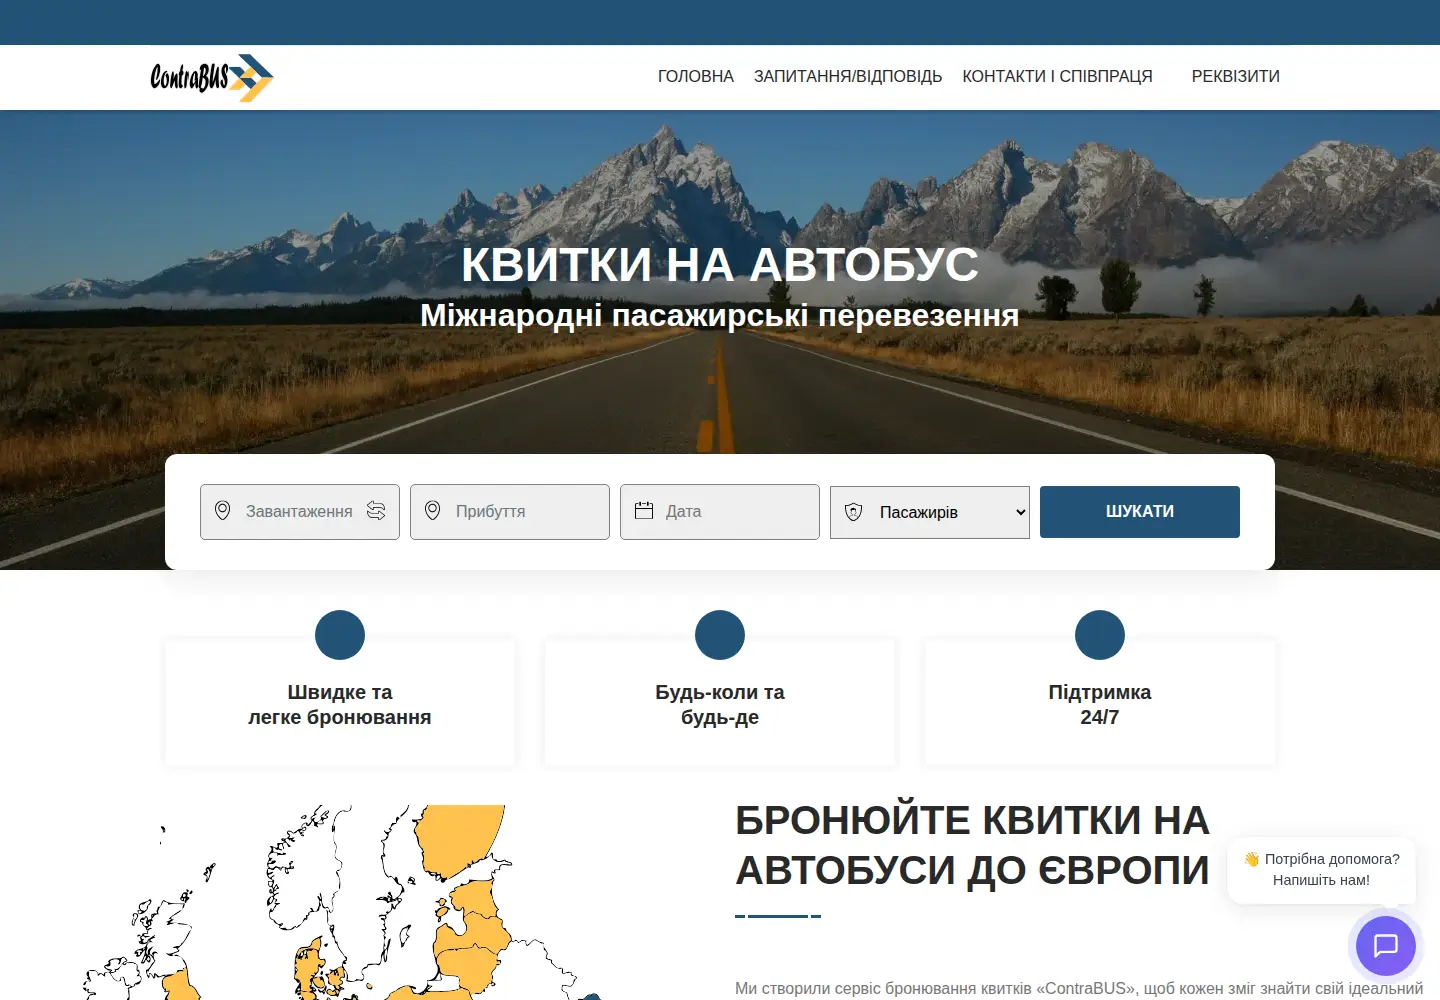Click the location pin icon in Завантаження
The height and width of the screenshot is (1000, 1440).
222,511
